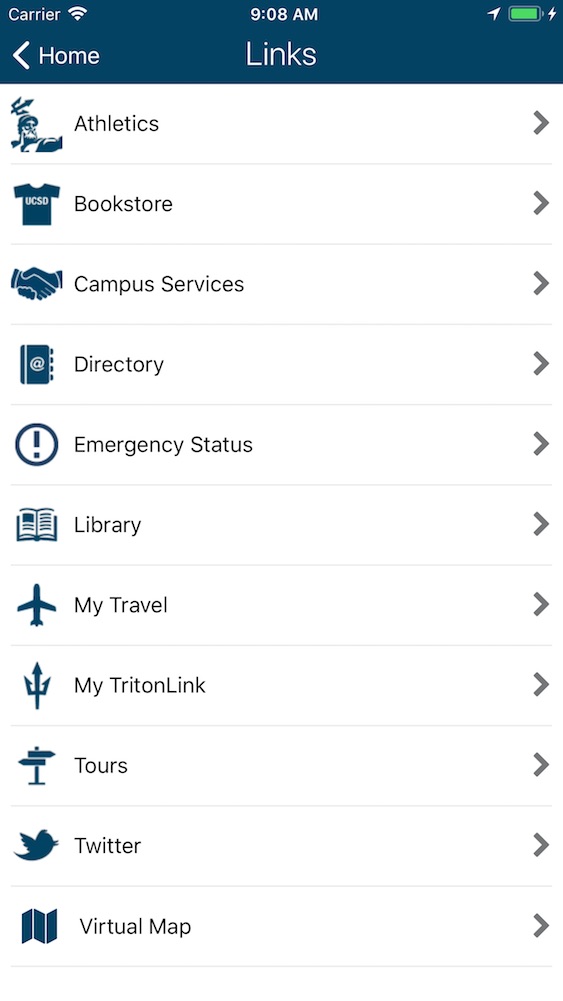The height and width of the screenshot is (1001, 563).
Task: Tap the folded map Virtual Map icon
Action: [x=39, y=926]
